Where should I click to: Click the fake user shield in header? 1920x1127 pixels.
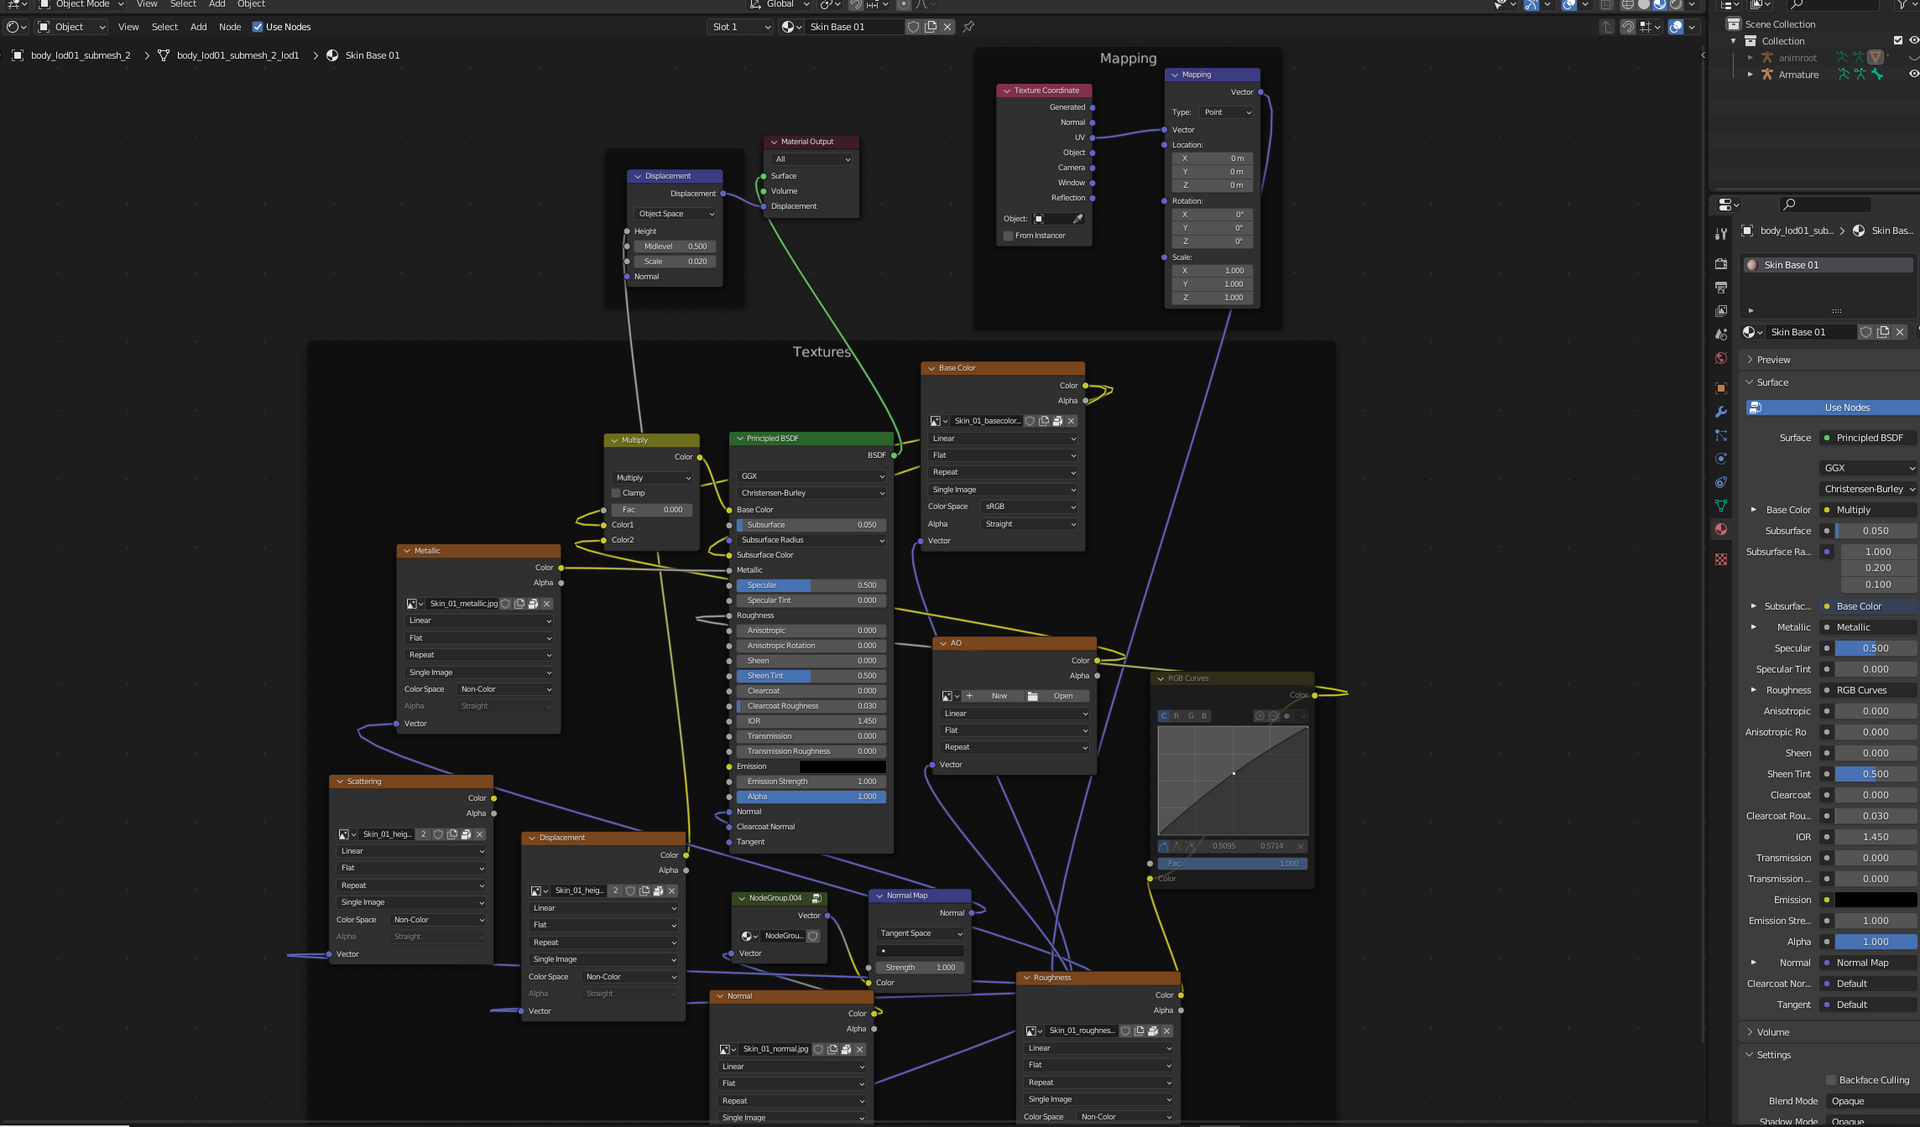tap(913, 27)
